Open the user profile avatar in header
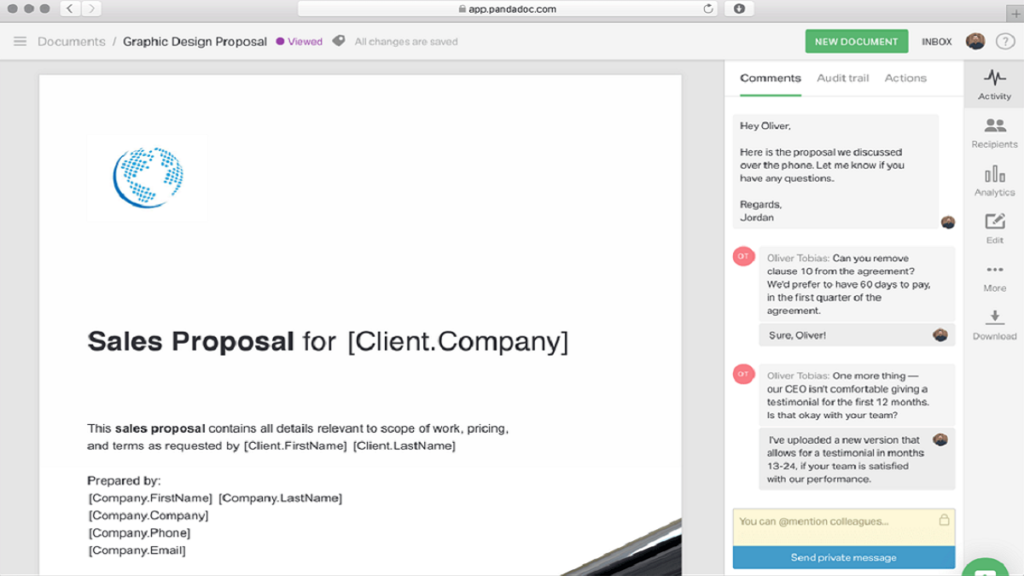 975,41
